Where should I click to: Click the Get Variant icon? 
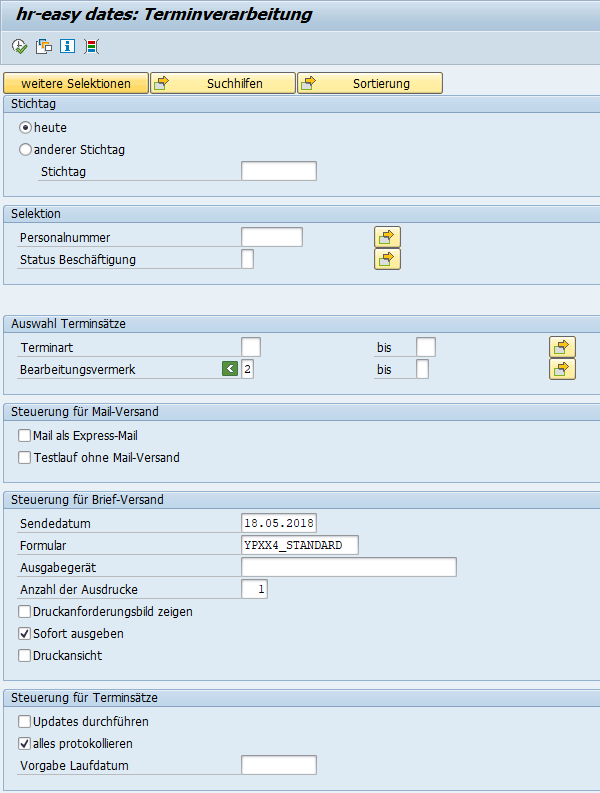43,46
